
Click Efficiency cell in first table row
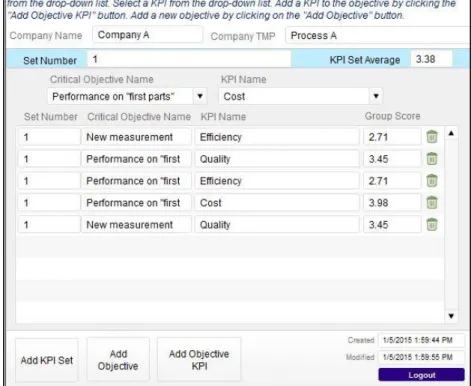[277, 137]
